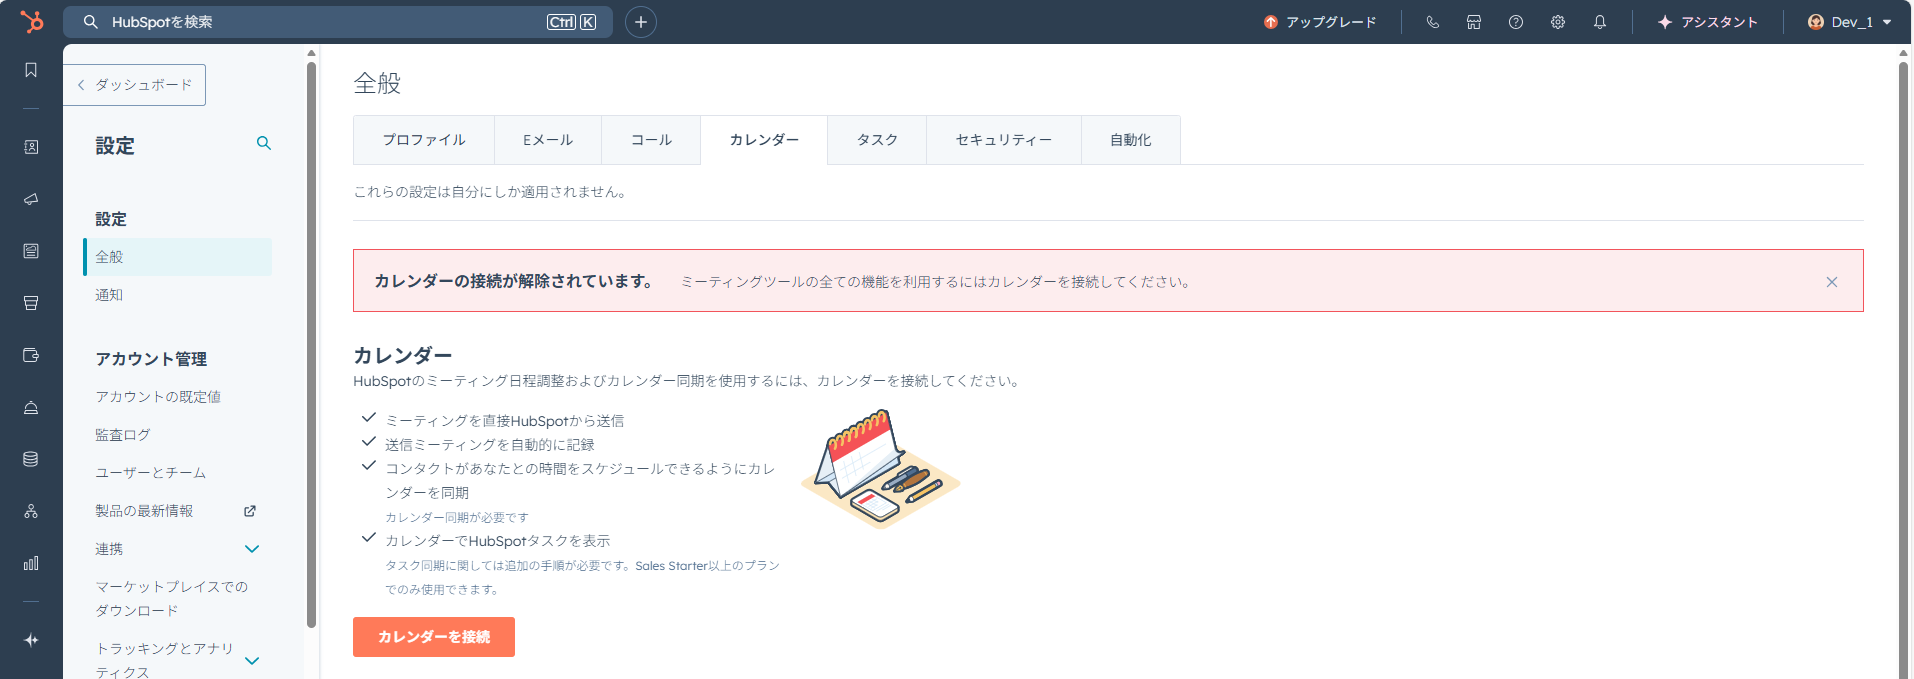Click the calendar illustration image

point(880,468)
